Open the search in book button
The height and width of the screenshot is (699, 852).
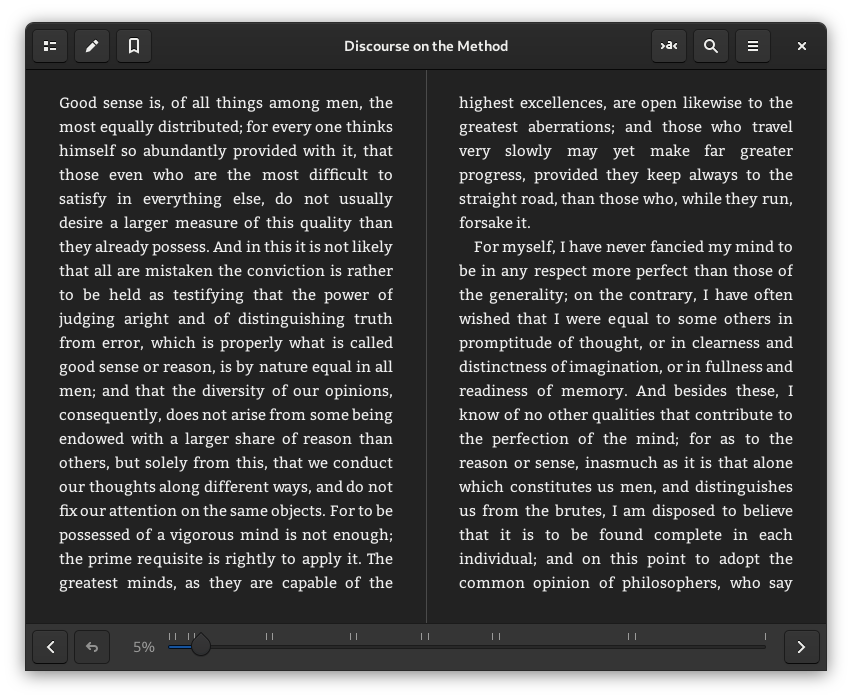(711, 46)
